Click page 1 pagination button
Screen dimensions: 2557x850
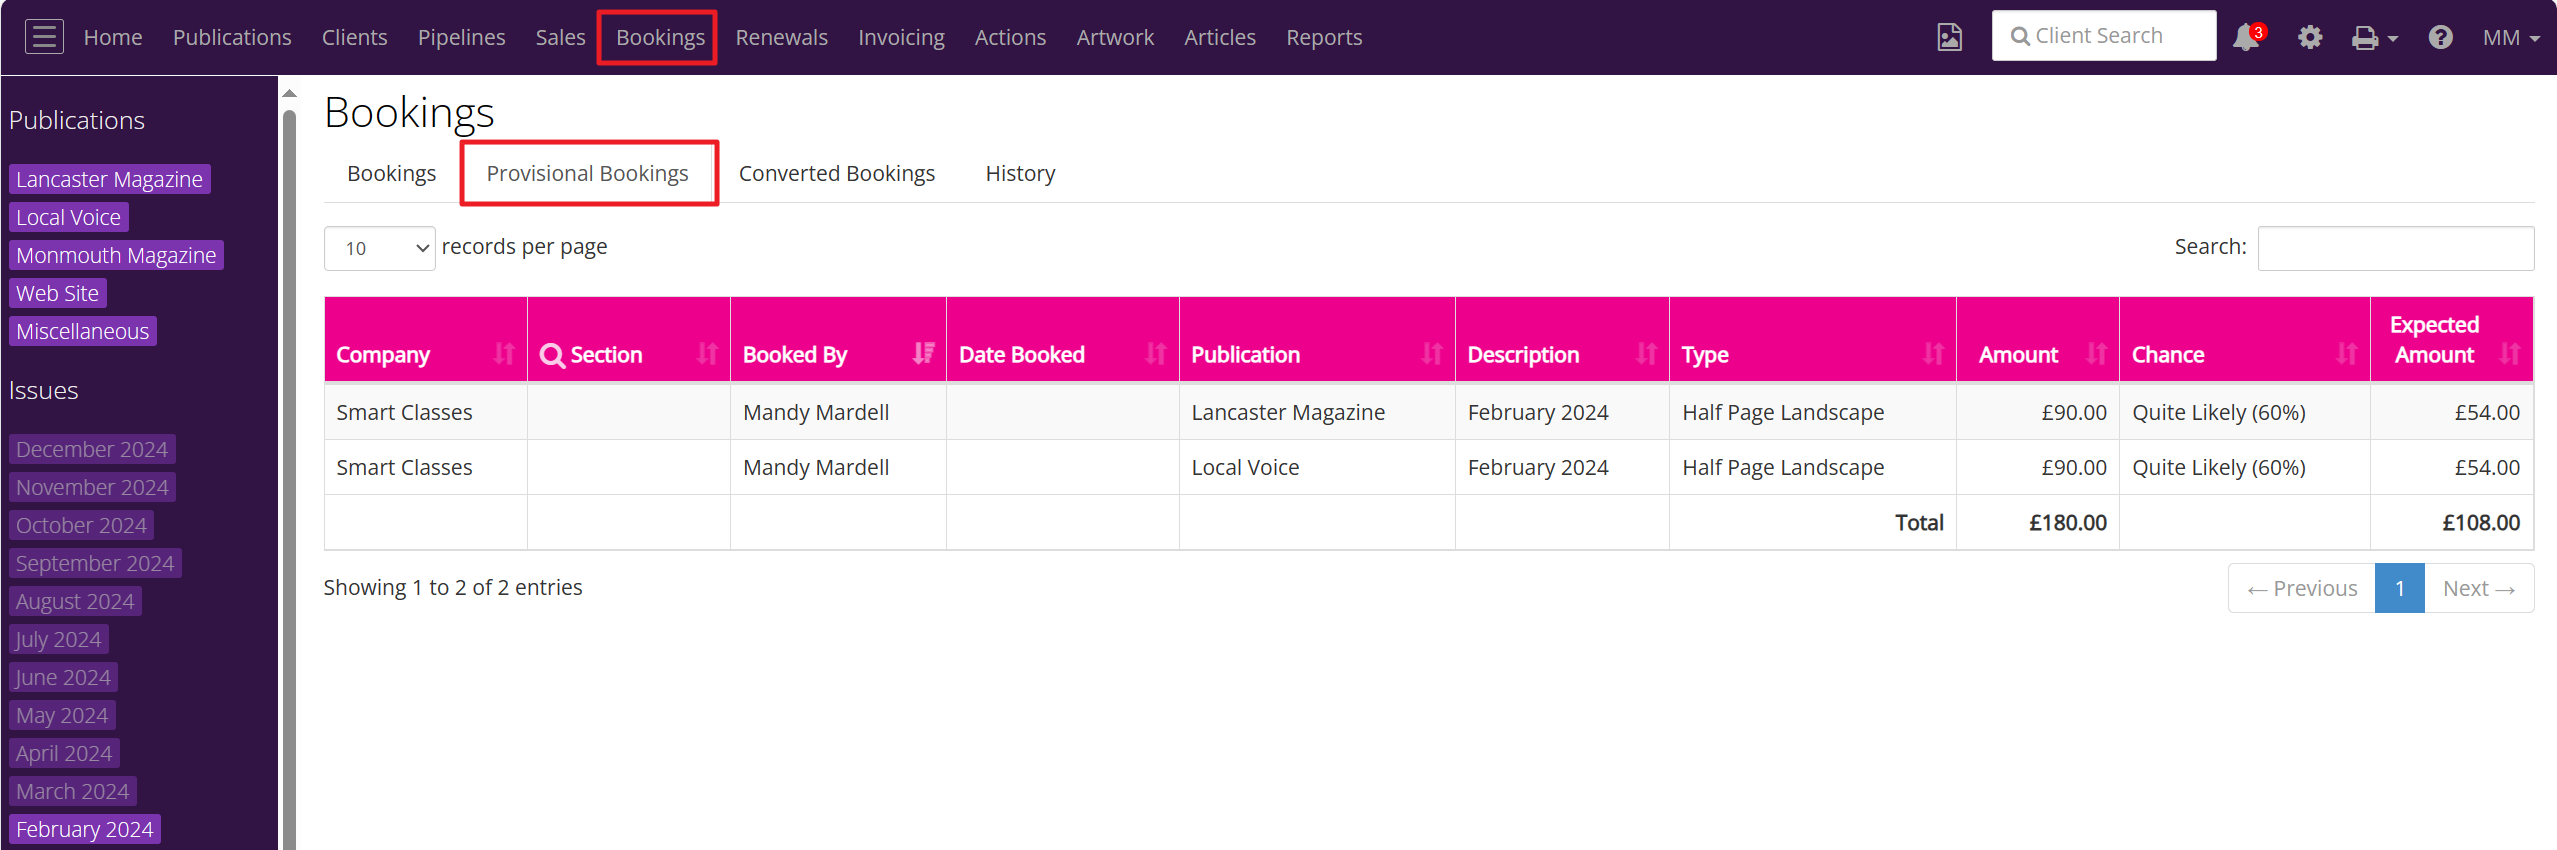[x=2399, y=588]
